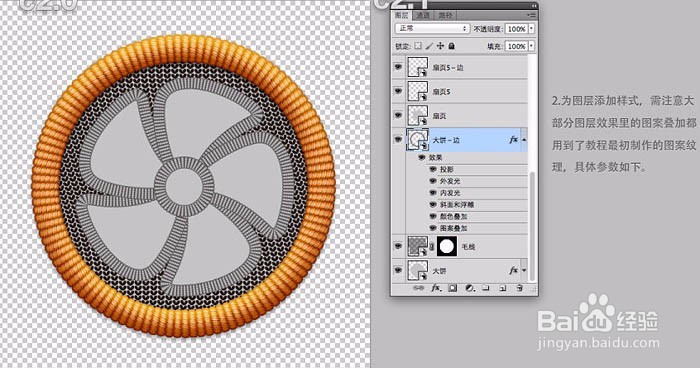700x368 pixels.
Task: Switch to the 通道 tab
Action: pos(422,15)
